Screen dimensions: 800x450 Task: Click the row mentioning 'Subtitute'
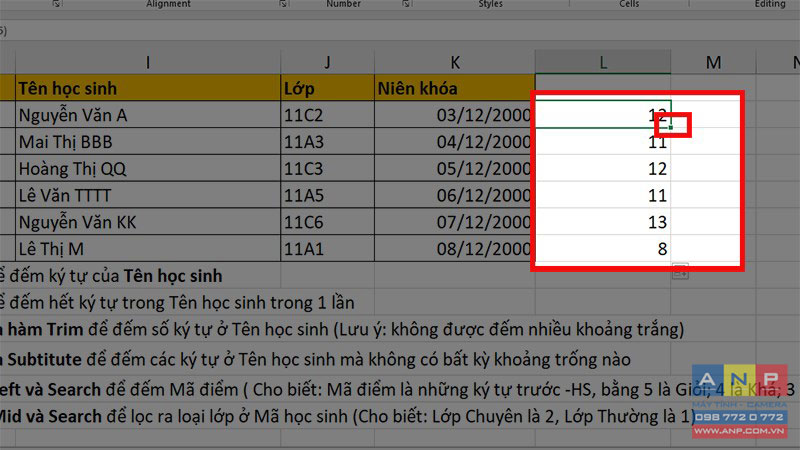click(315, 359)
